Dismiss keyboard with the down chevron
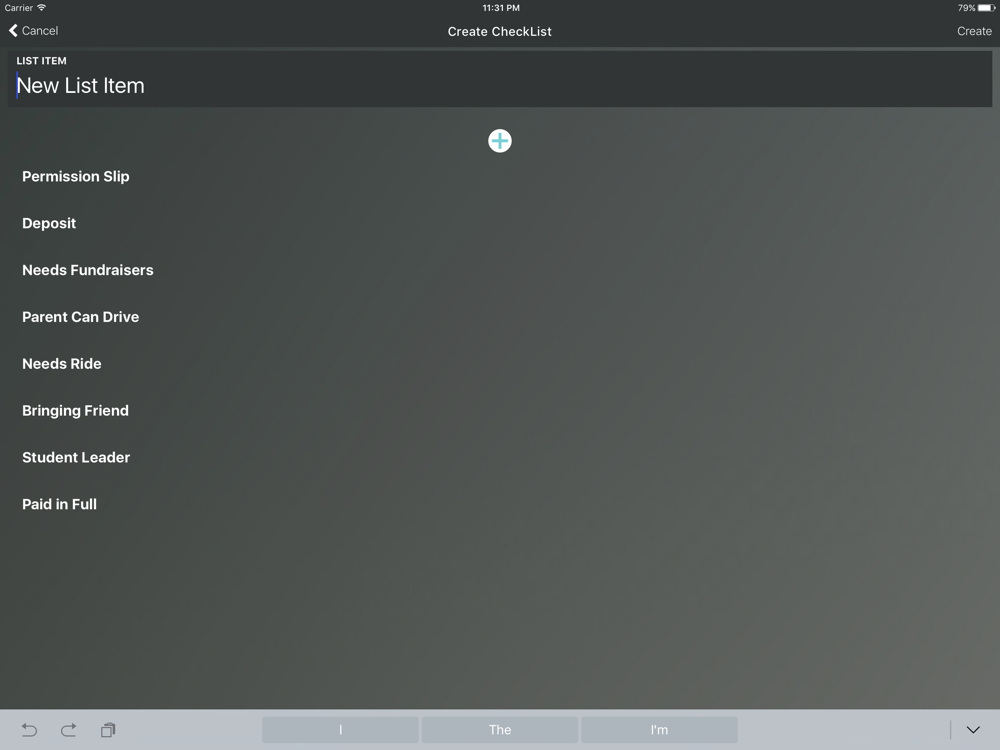1000x750 pixels. point(973,730)
